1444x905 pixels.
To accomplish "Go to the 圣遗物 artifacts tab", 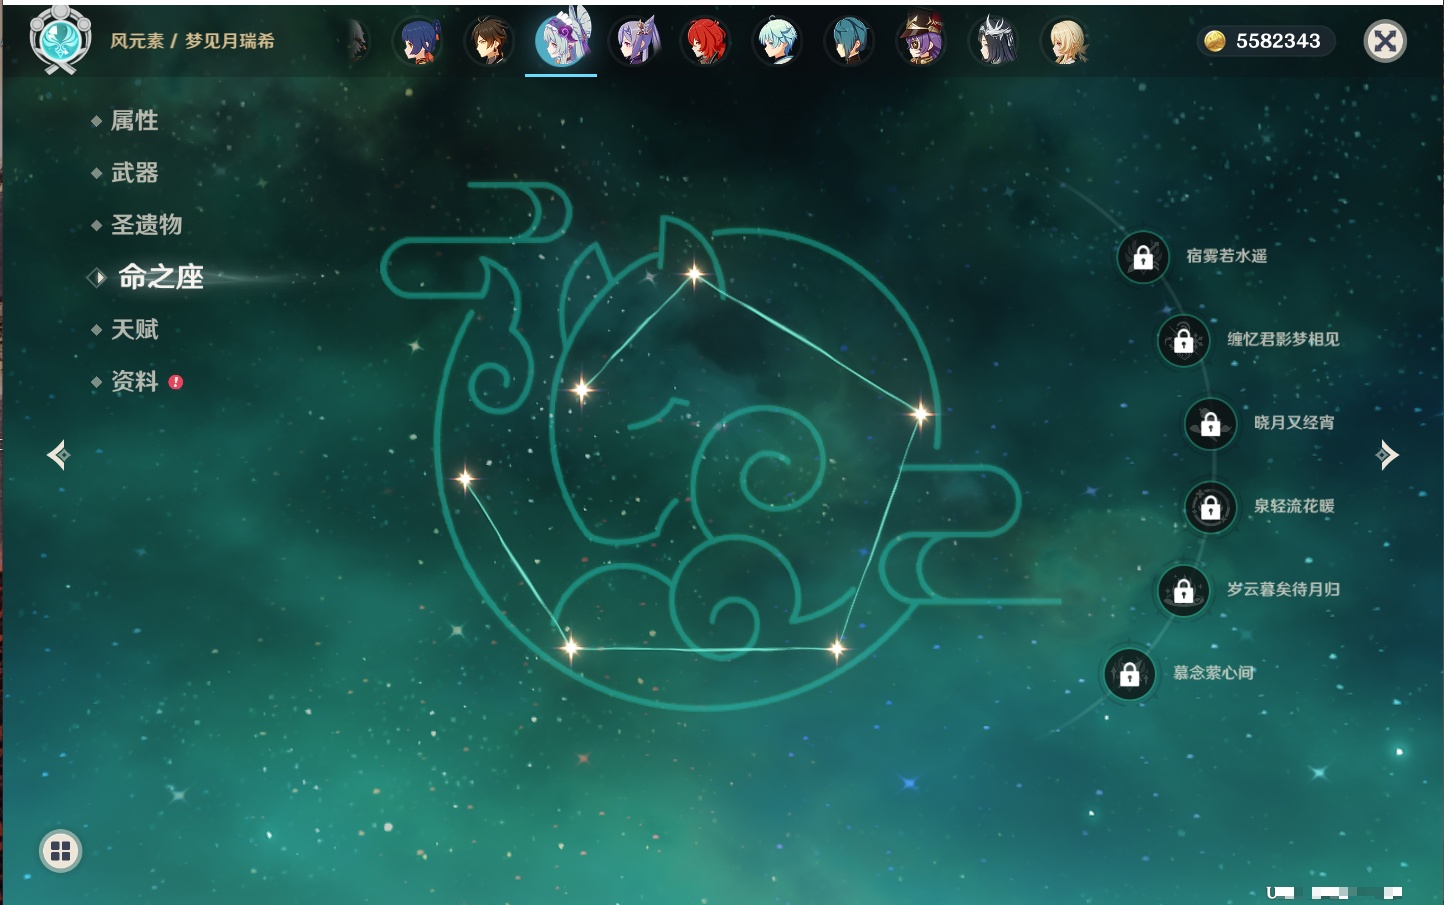I will pyautogui.click(x=146, y=225).
